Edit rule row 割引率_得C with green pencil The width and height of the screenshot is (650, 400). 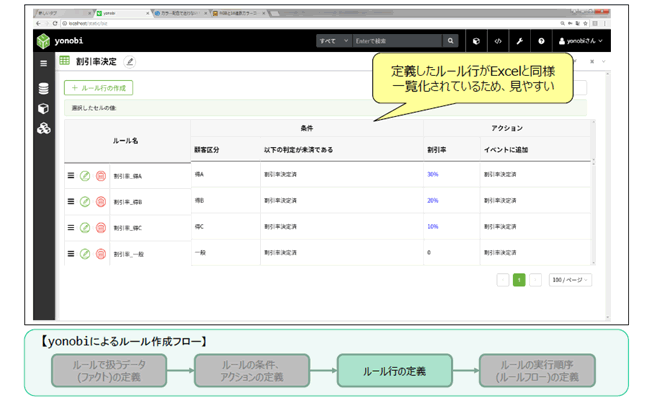85,228
